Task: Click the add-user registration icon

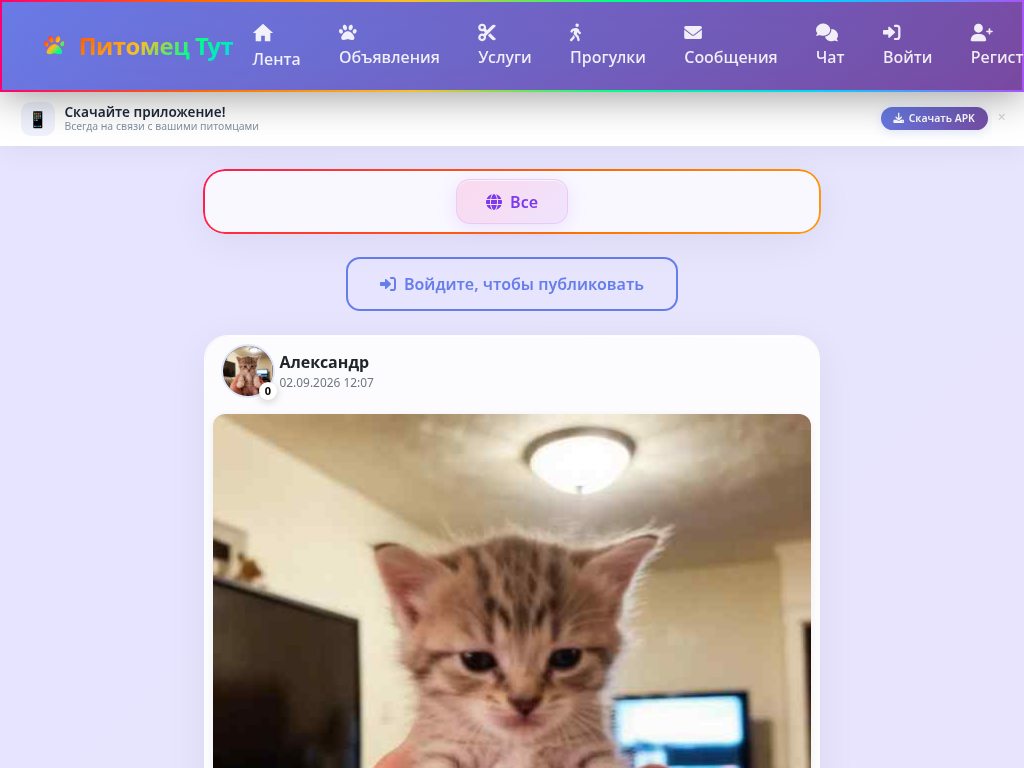Action: click(x=982, y=32)
